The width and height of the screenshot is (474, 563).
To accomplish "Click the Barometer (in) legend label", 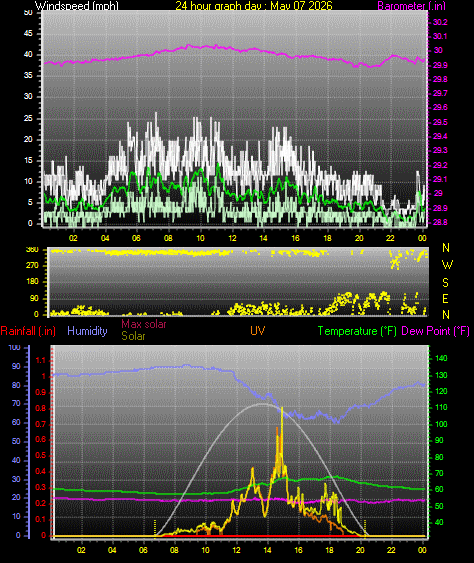I will pyautogui.click(x=412, y=6).
